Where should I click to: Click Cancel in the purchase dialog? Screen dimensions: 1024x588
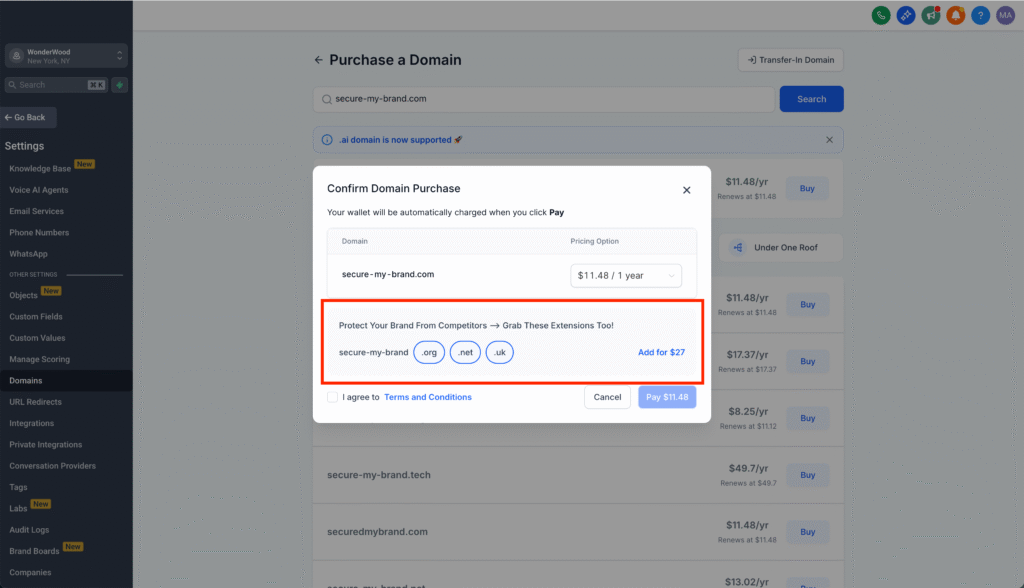607,397
